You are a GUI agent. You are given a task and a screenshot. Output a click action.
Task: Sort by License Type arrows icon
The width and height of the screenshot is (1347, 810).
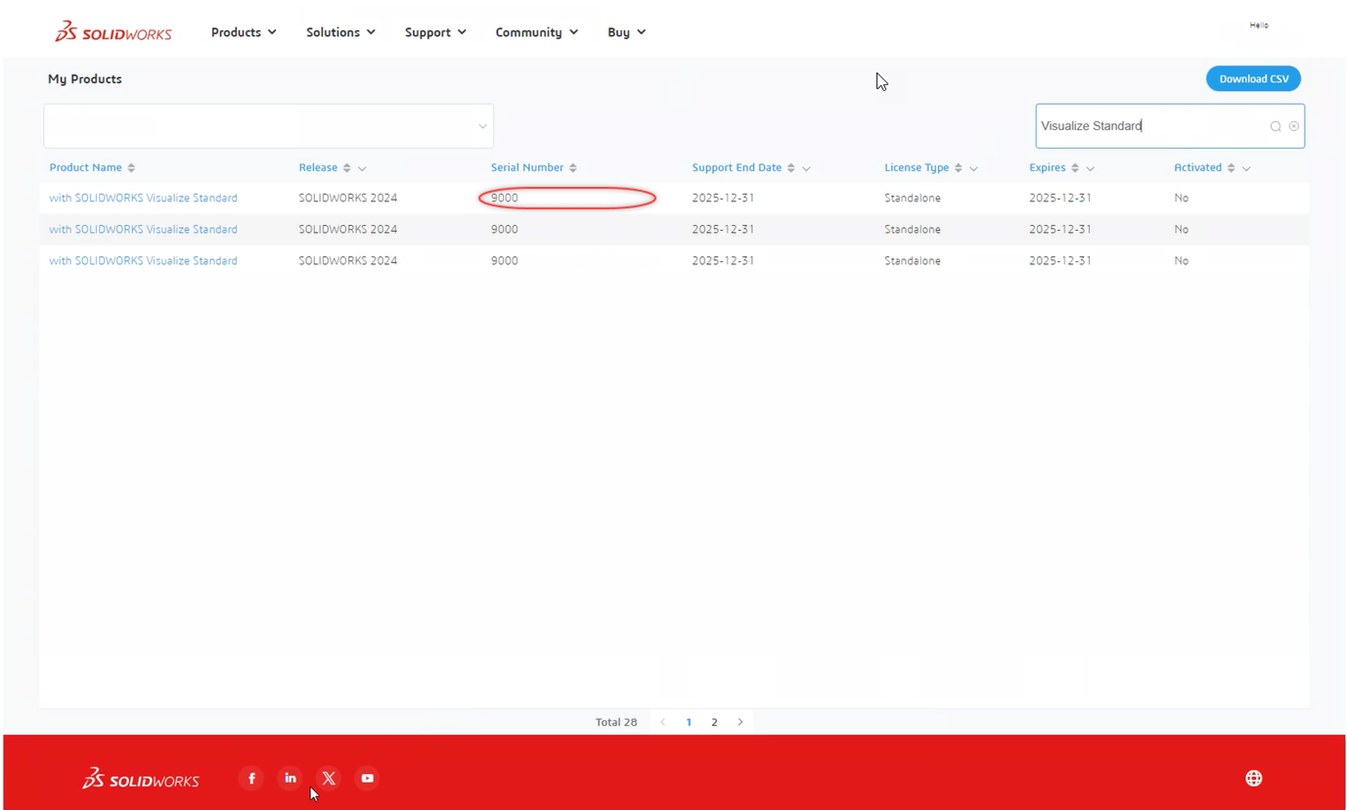tap(958, 168)
